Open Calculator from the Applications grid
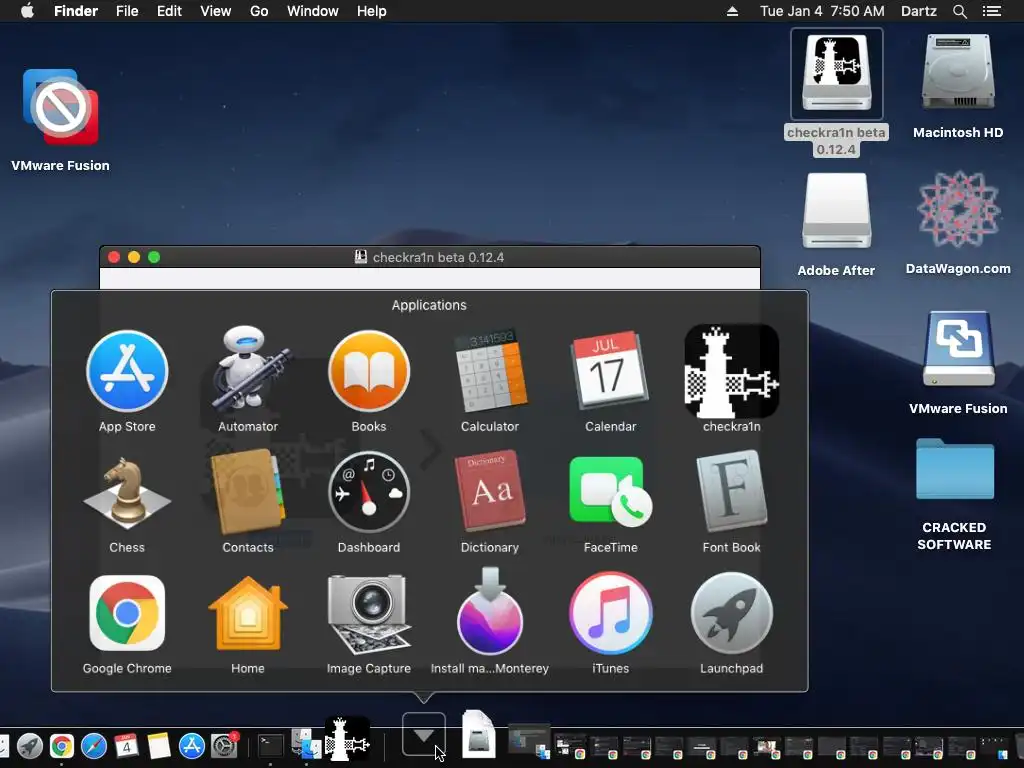This screenshot has width=1024, height=768. pos(490,371)
